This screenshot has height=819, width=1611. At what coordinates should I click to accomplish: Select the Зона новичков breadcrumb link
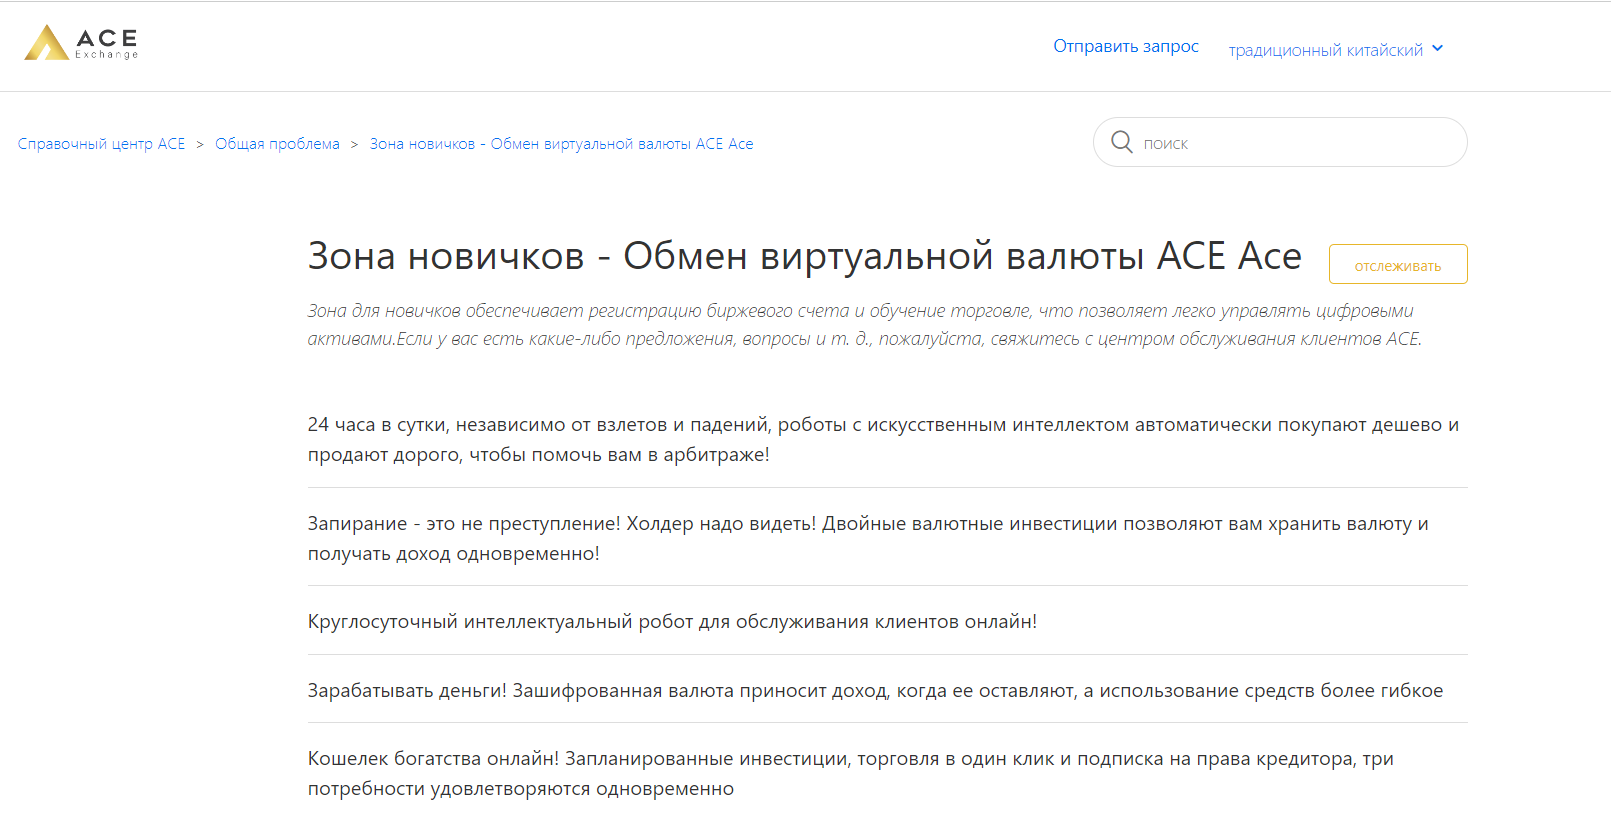tap(561, 144)
